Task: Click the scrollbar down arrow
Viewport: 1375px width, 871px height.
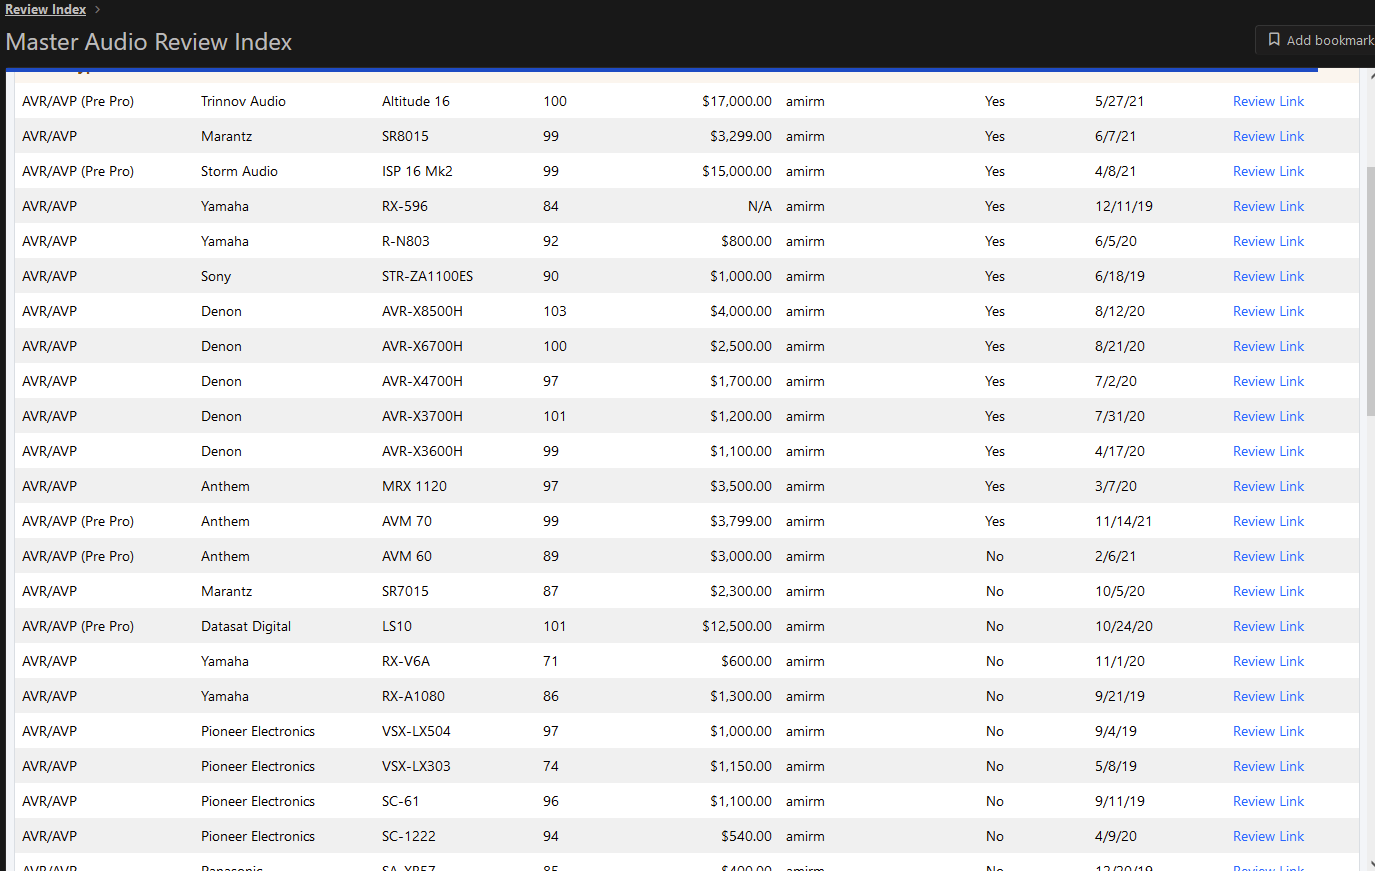Action: click(x=1370, y=863)
